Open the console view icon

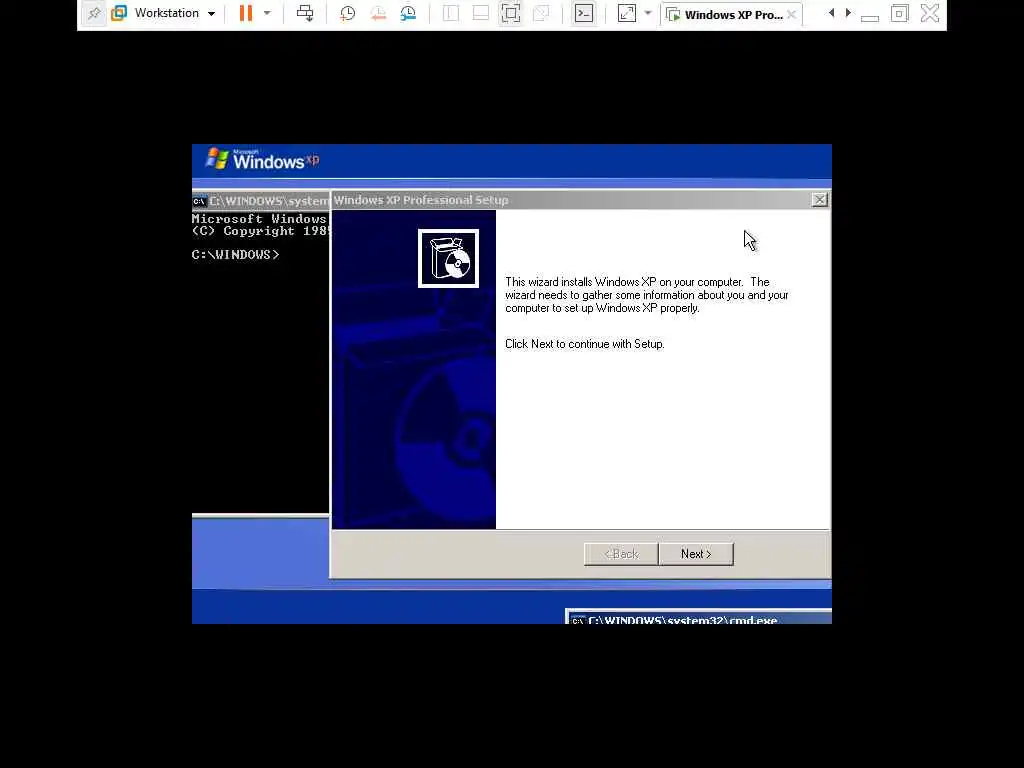point(584,13)
